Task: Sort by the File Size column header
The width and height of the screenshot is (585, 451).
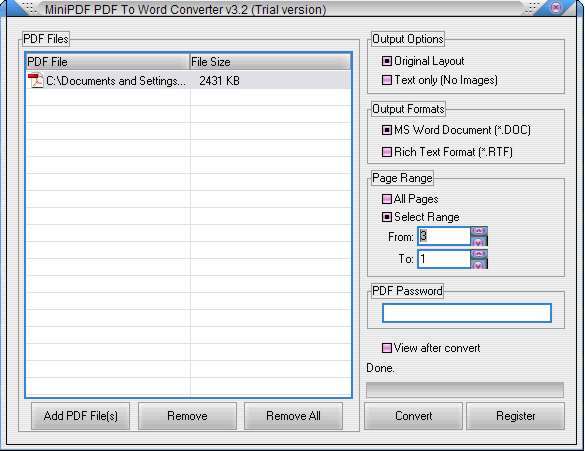Action: click(270, 62)
